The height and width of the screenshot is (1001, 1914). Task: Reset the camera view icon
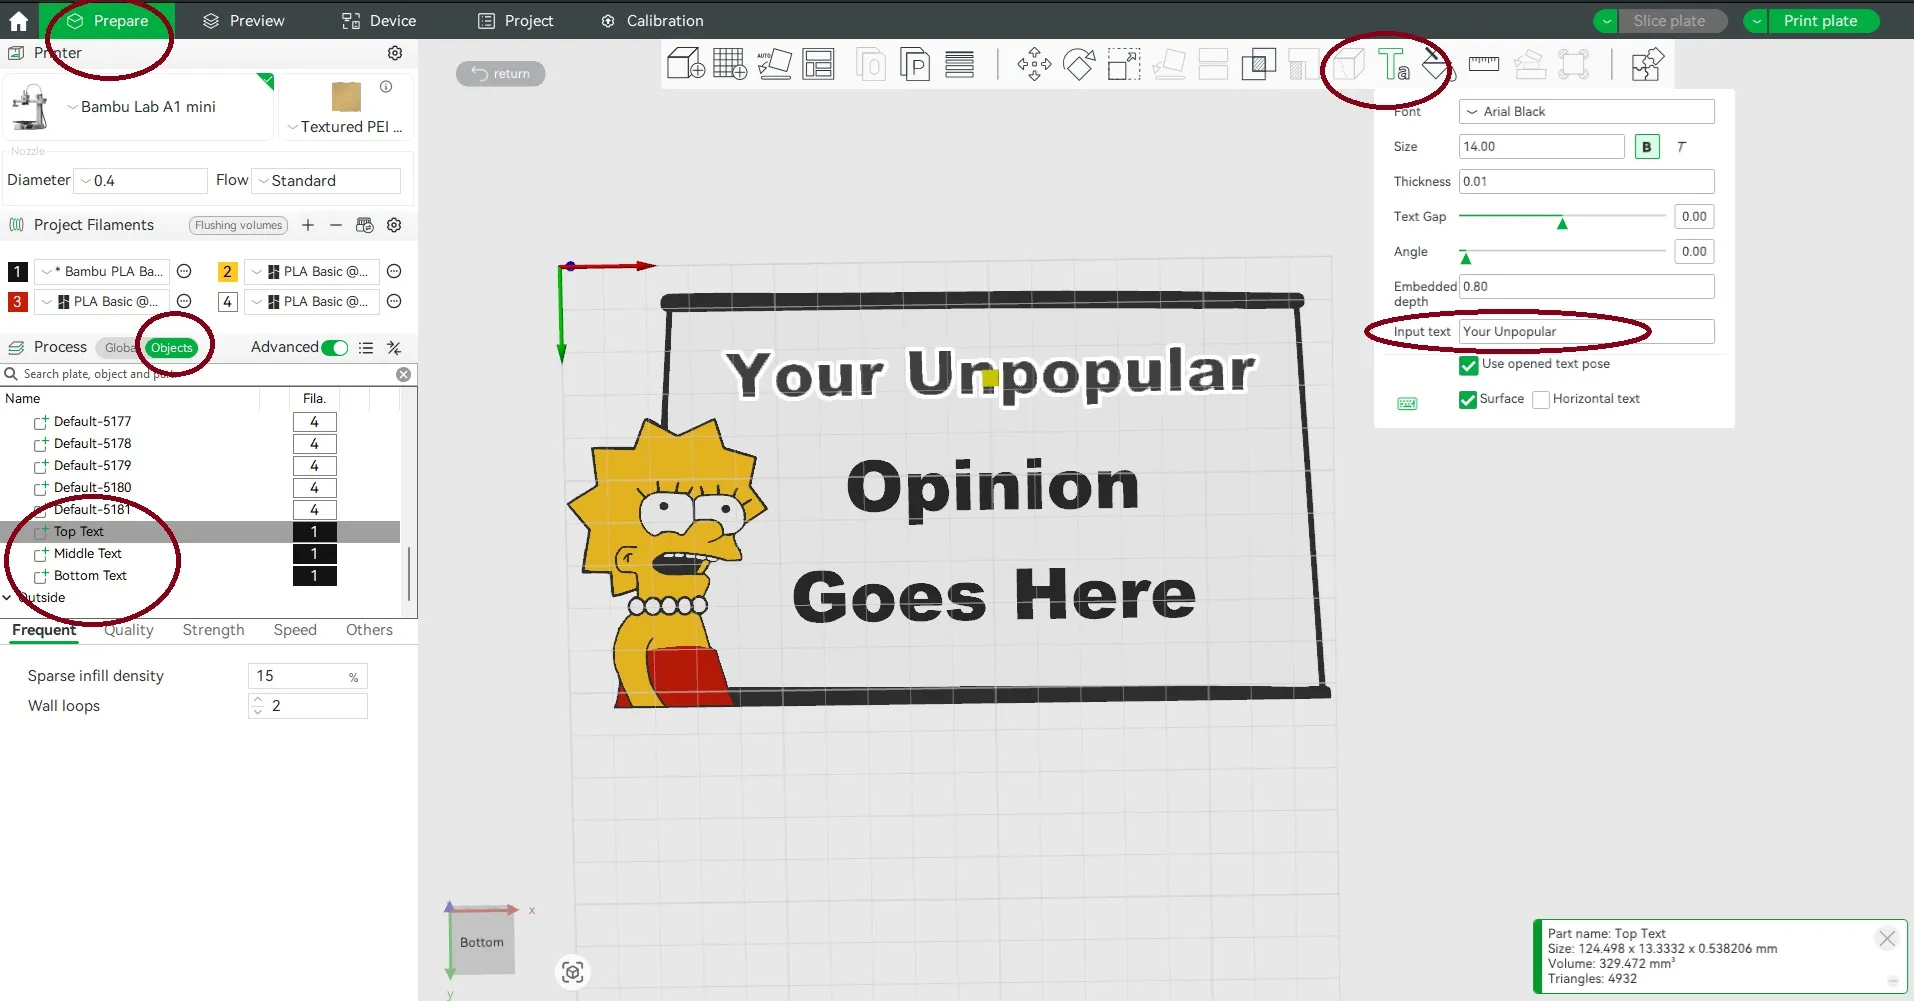[x=572, y=972]
